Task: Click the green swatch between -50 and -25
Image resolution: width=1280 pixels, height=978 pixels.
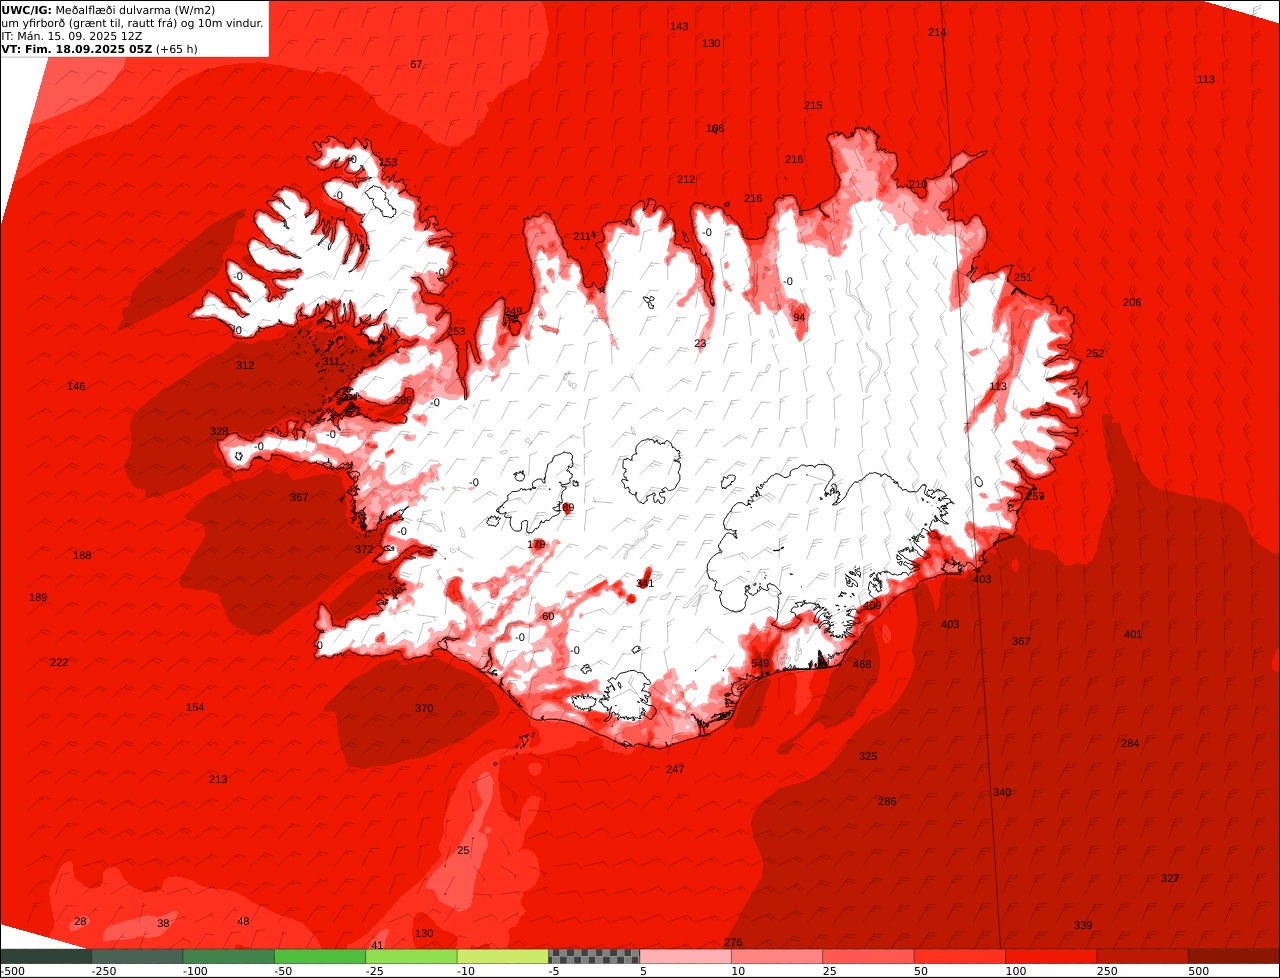Action: point(320,957)
